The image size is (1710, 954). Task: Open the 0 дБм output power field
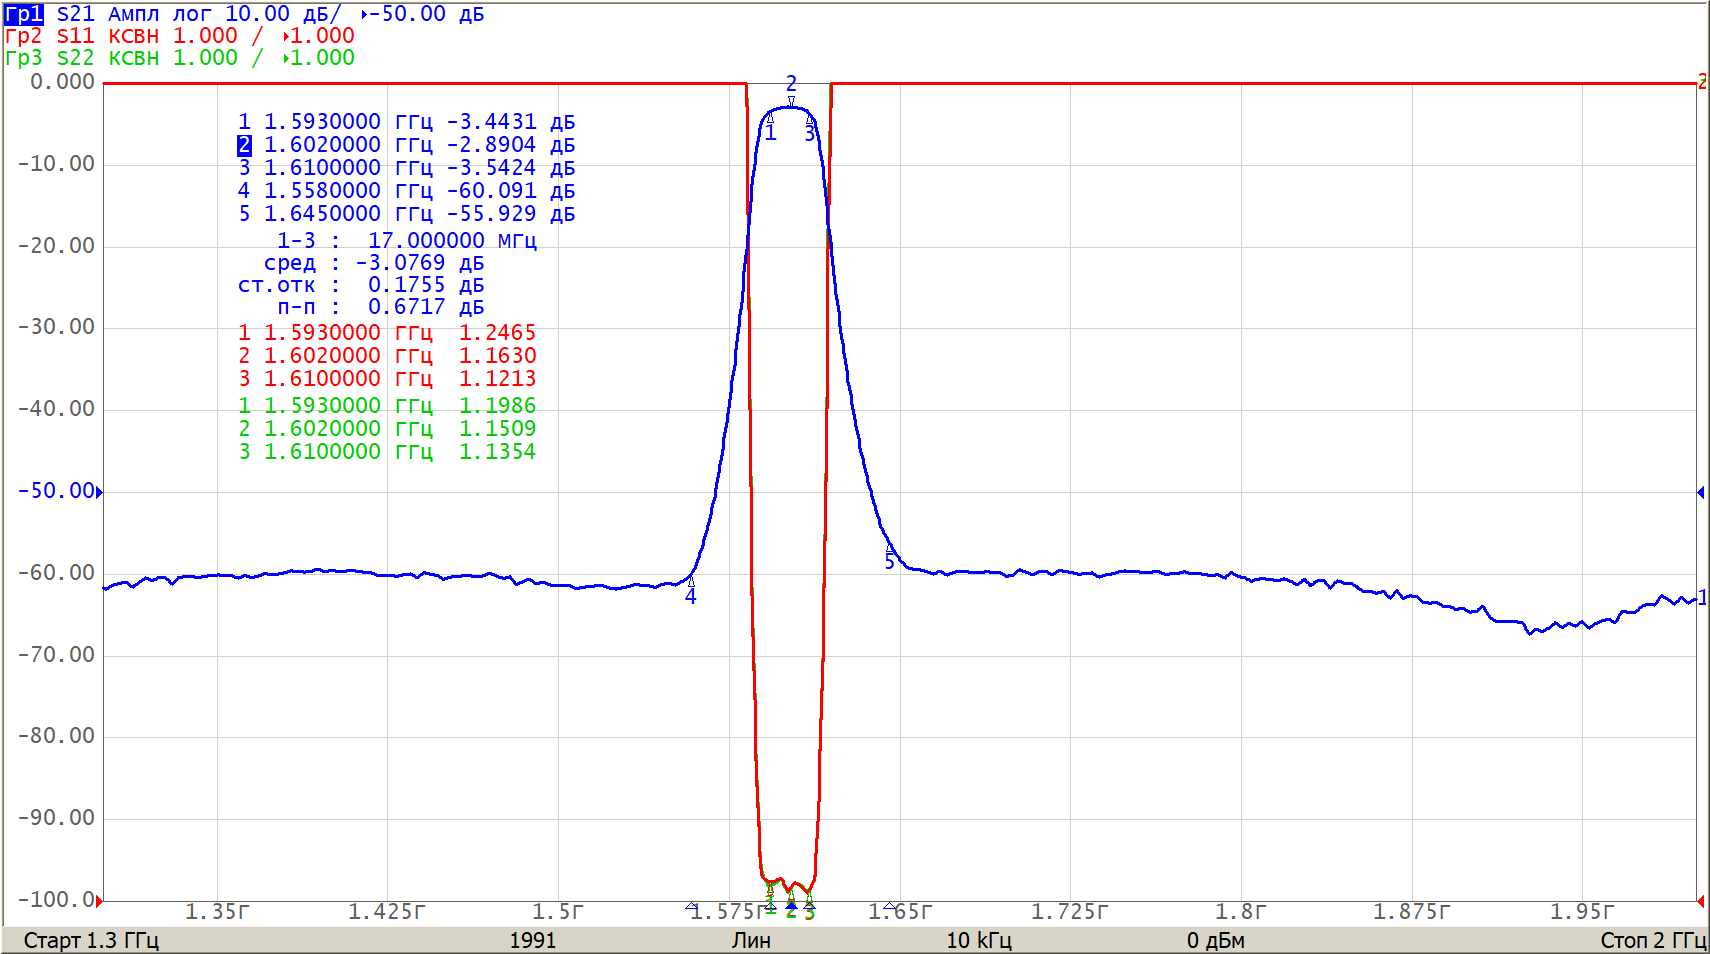pos(1215,940)
